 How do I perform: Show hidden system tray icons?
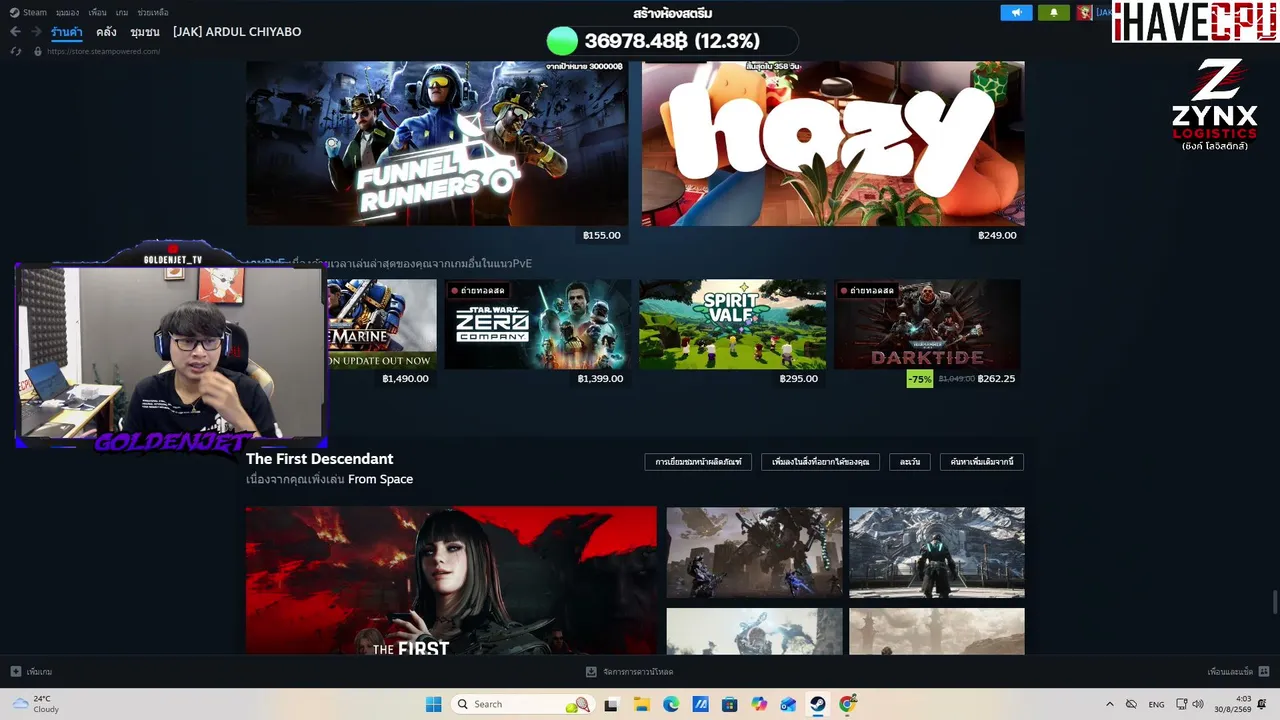[x=1109, y=704]
